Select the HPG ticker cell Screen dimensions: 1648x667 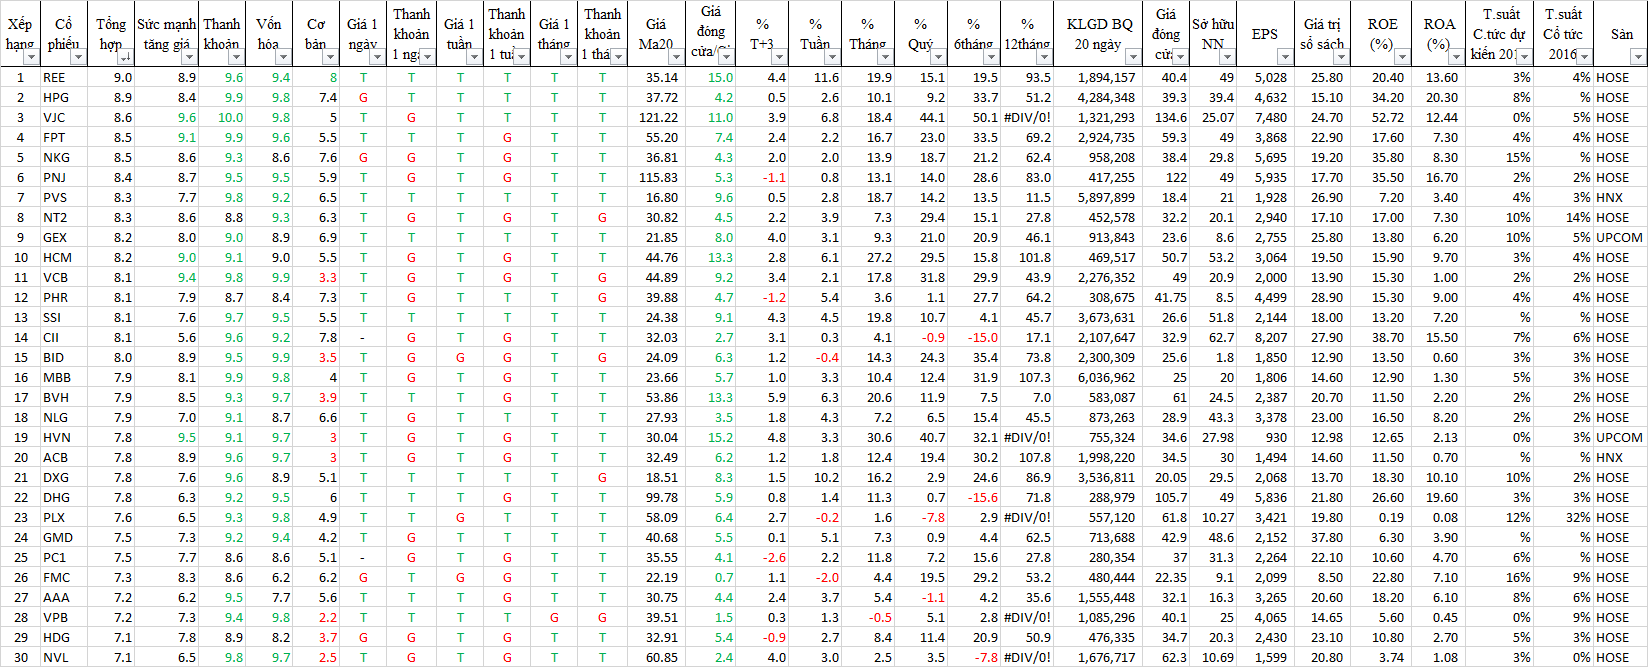pyautogui.click(x=64, y=97)
